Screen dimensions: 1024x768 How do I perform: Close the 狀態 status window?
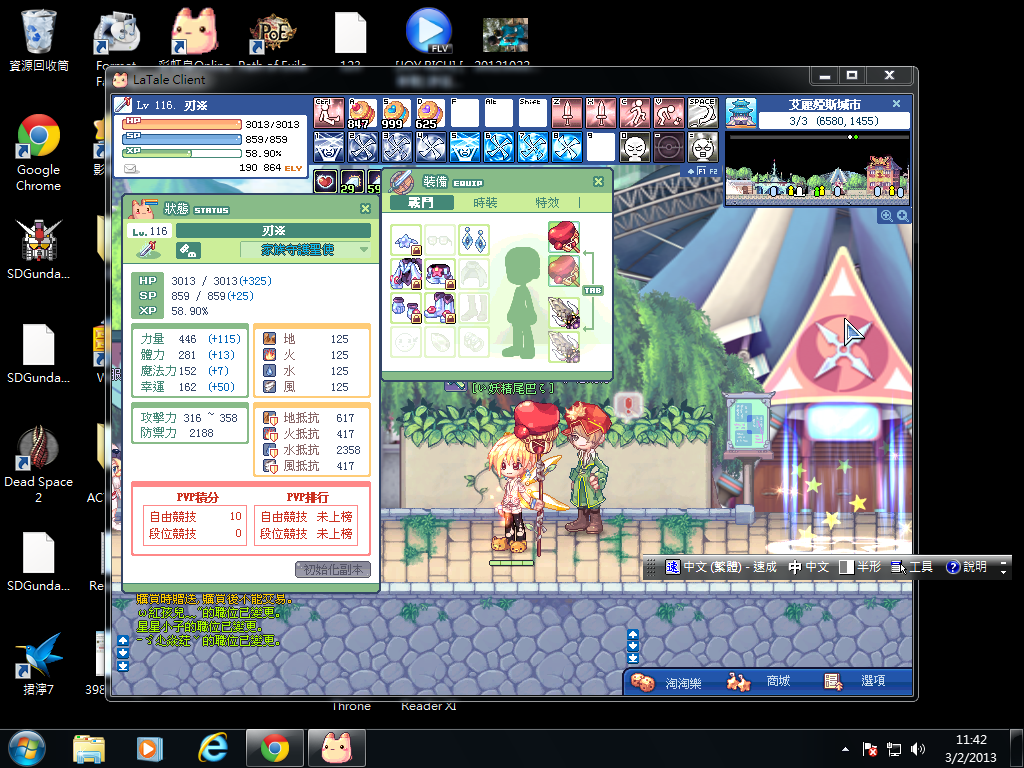366,208
